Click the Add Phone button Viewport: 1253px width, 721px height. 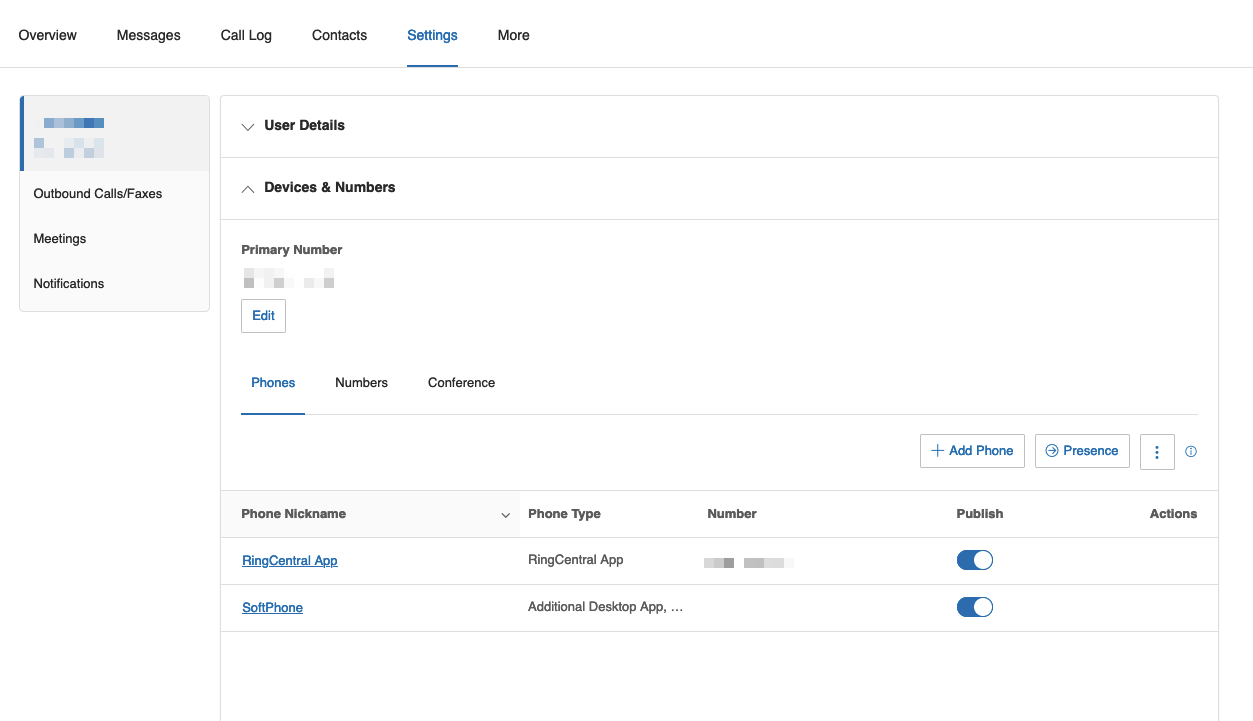tap(972, 451)
